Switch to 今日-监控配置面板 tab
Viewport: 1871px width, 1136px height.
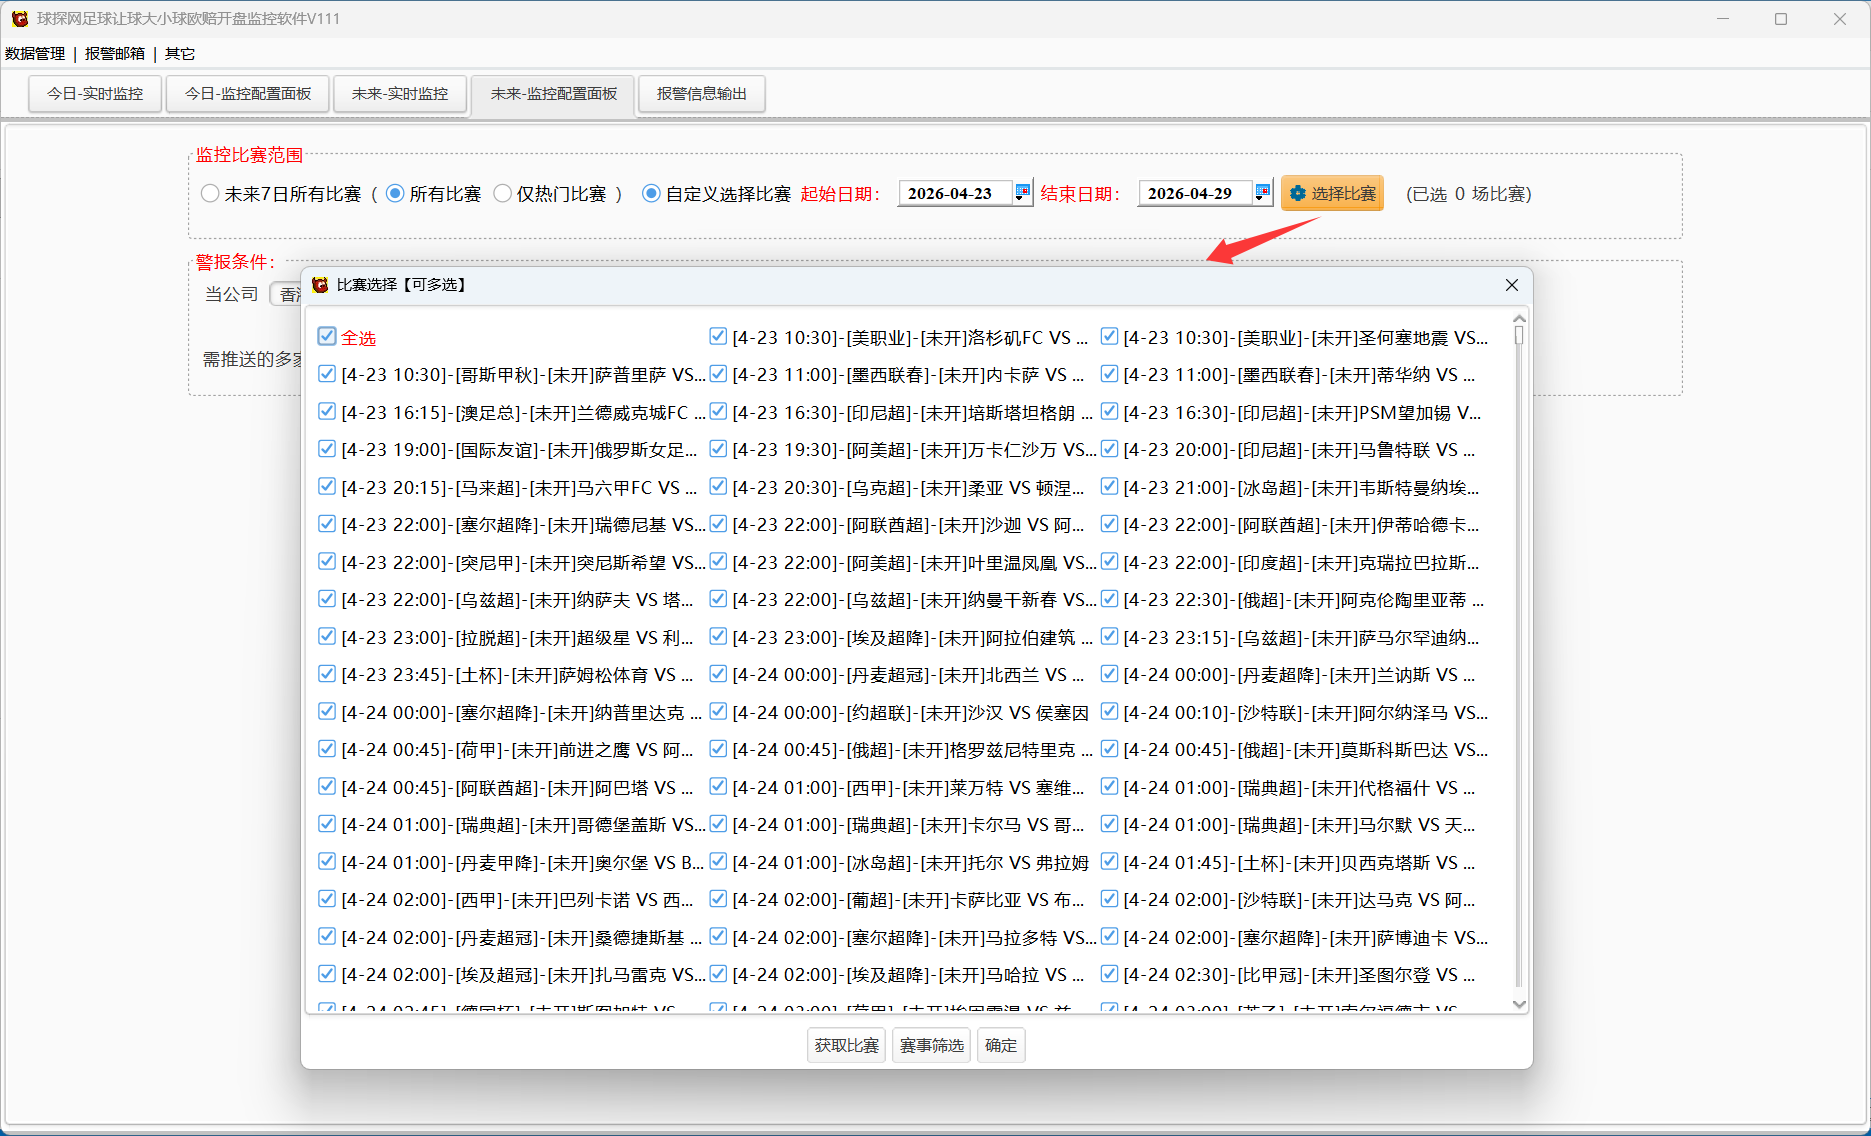248,94
